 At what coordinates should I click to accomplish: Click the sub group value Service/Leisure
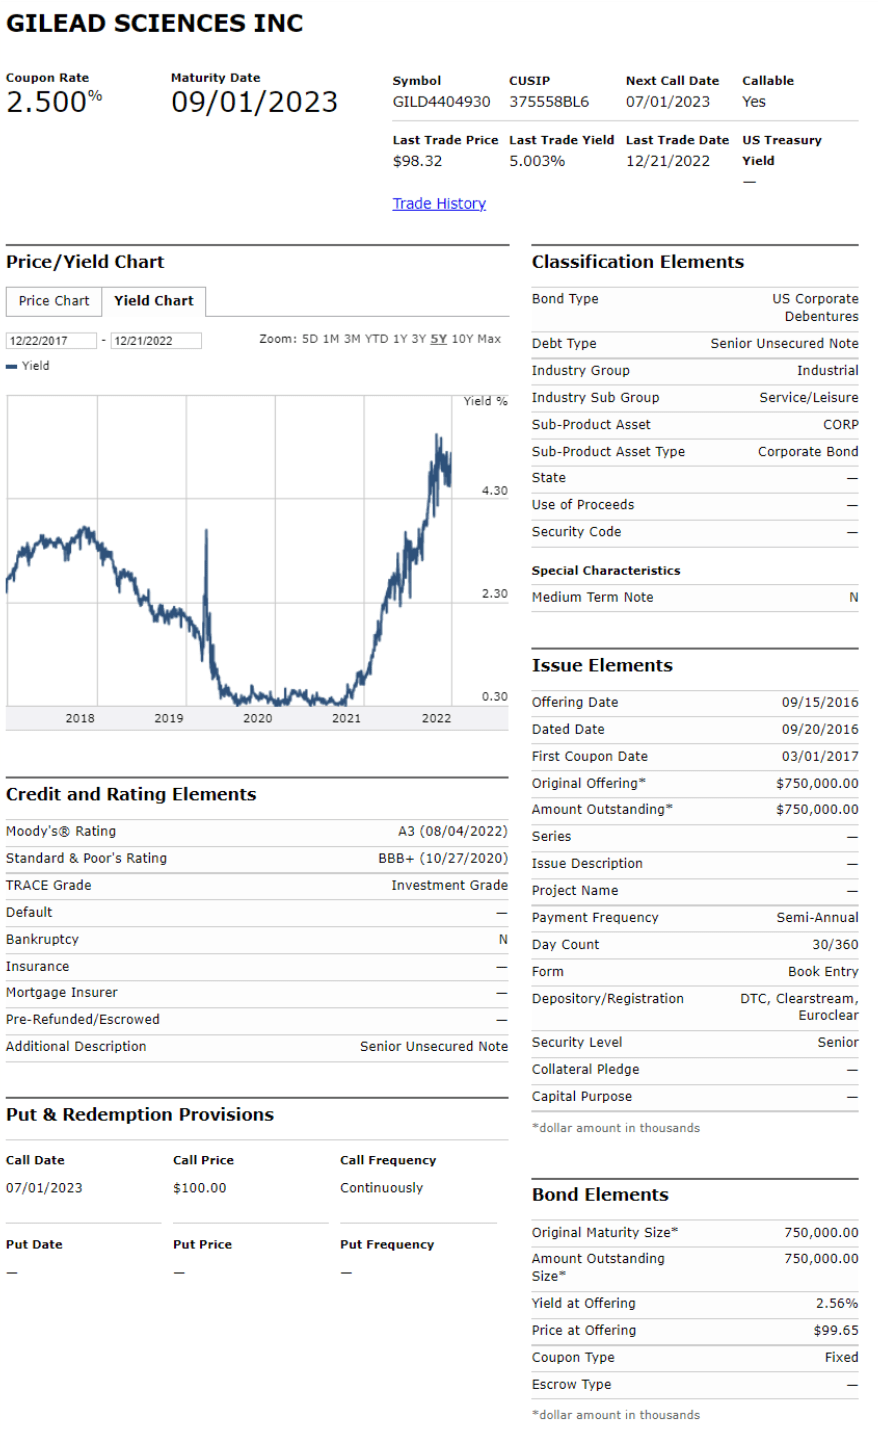pos(809,398)
